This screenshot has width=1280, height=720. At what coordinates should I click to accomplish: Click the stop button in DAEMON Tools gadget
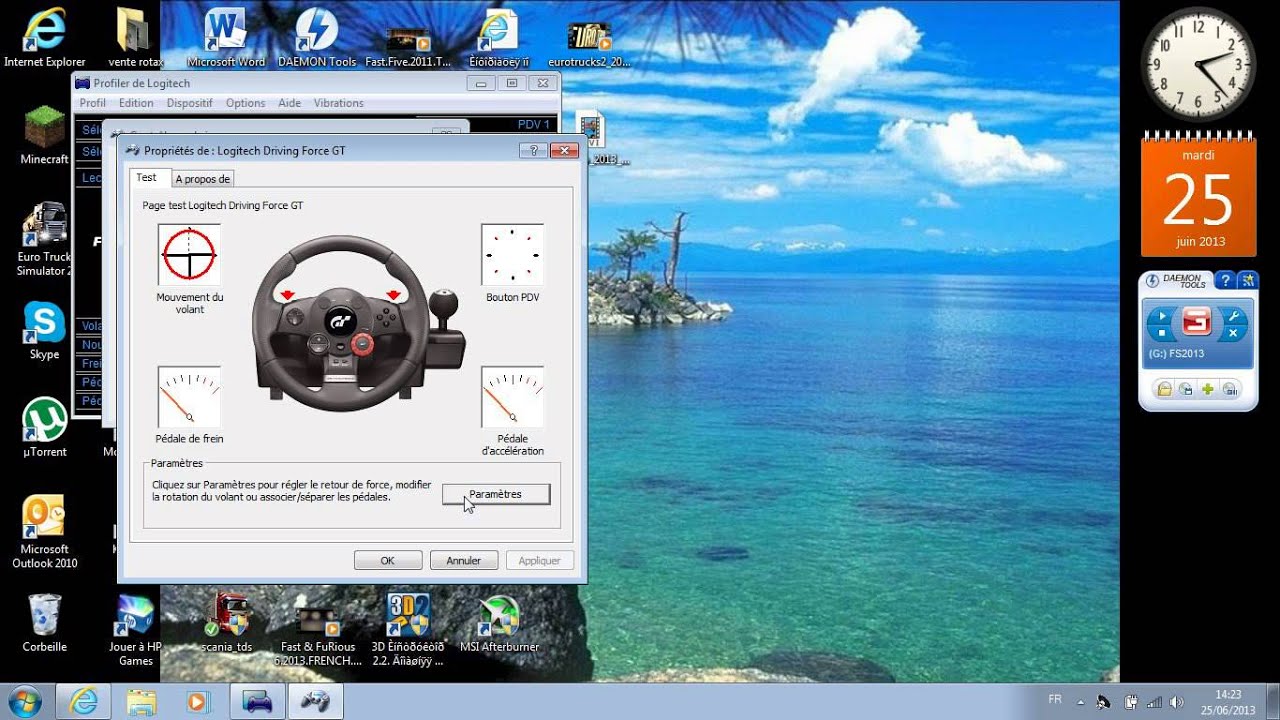[1162, 332]
